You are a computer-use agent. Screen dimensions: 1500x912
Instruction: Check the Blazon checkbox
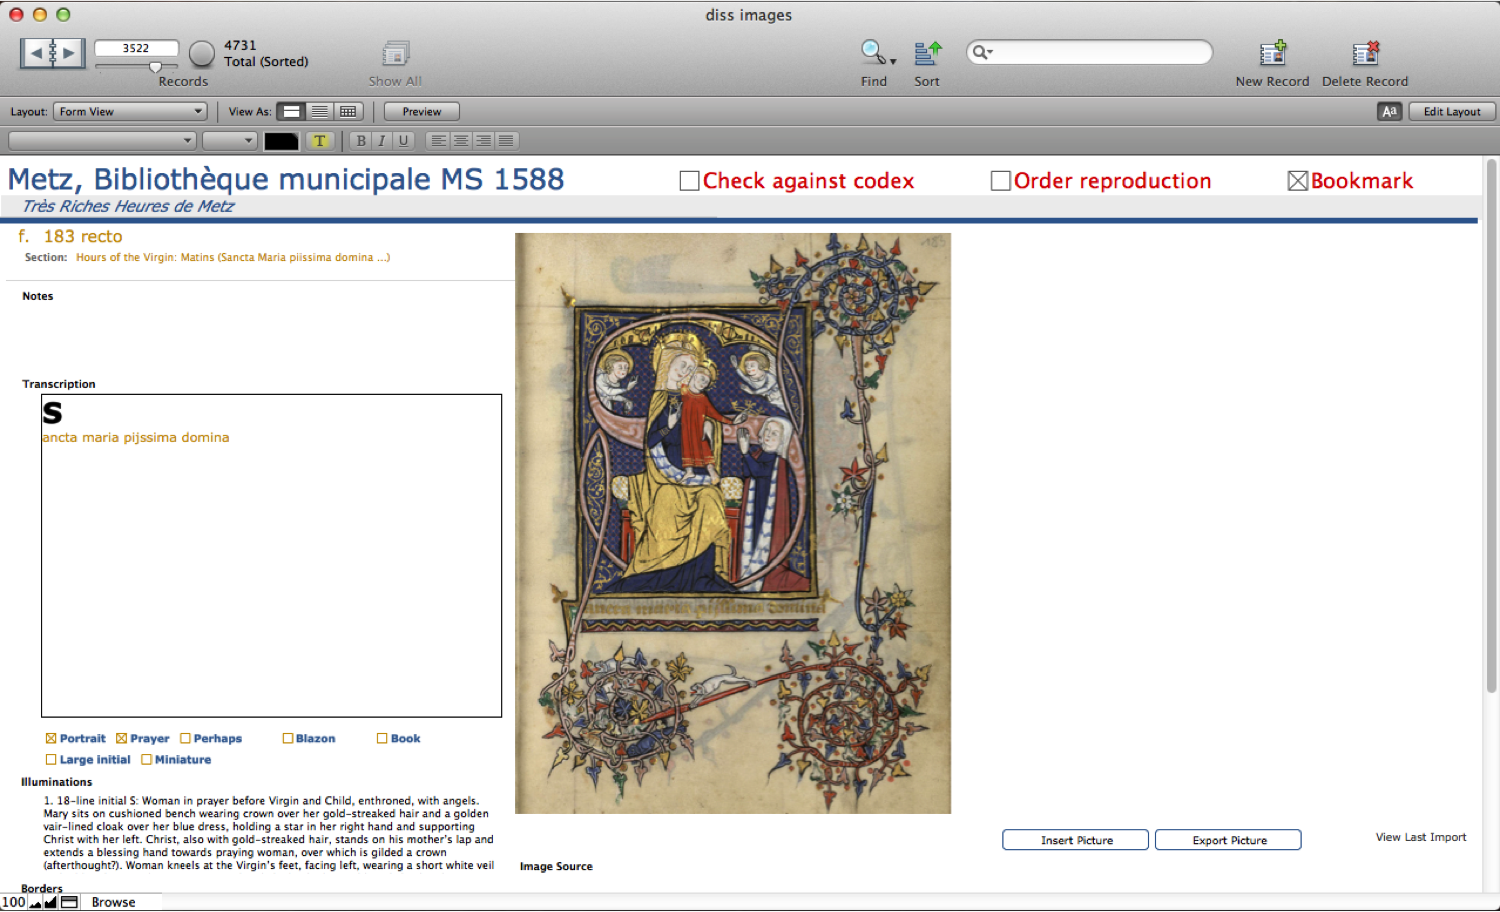[x=288, y=739]
